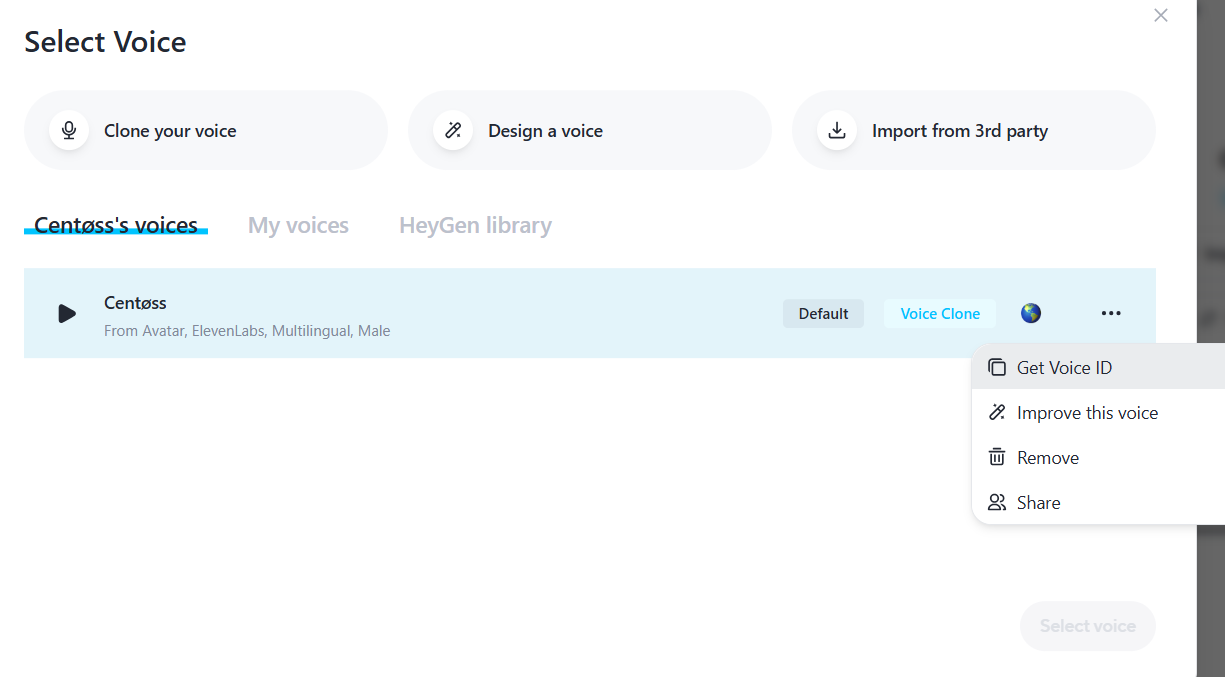Click the Select Voice heading

(x=105, y=42)
